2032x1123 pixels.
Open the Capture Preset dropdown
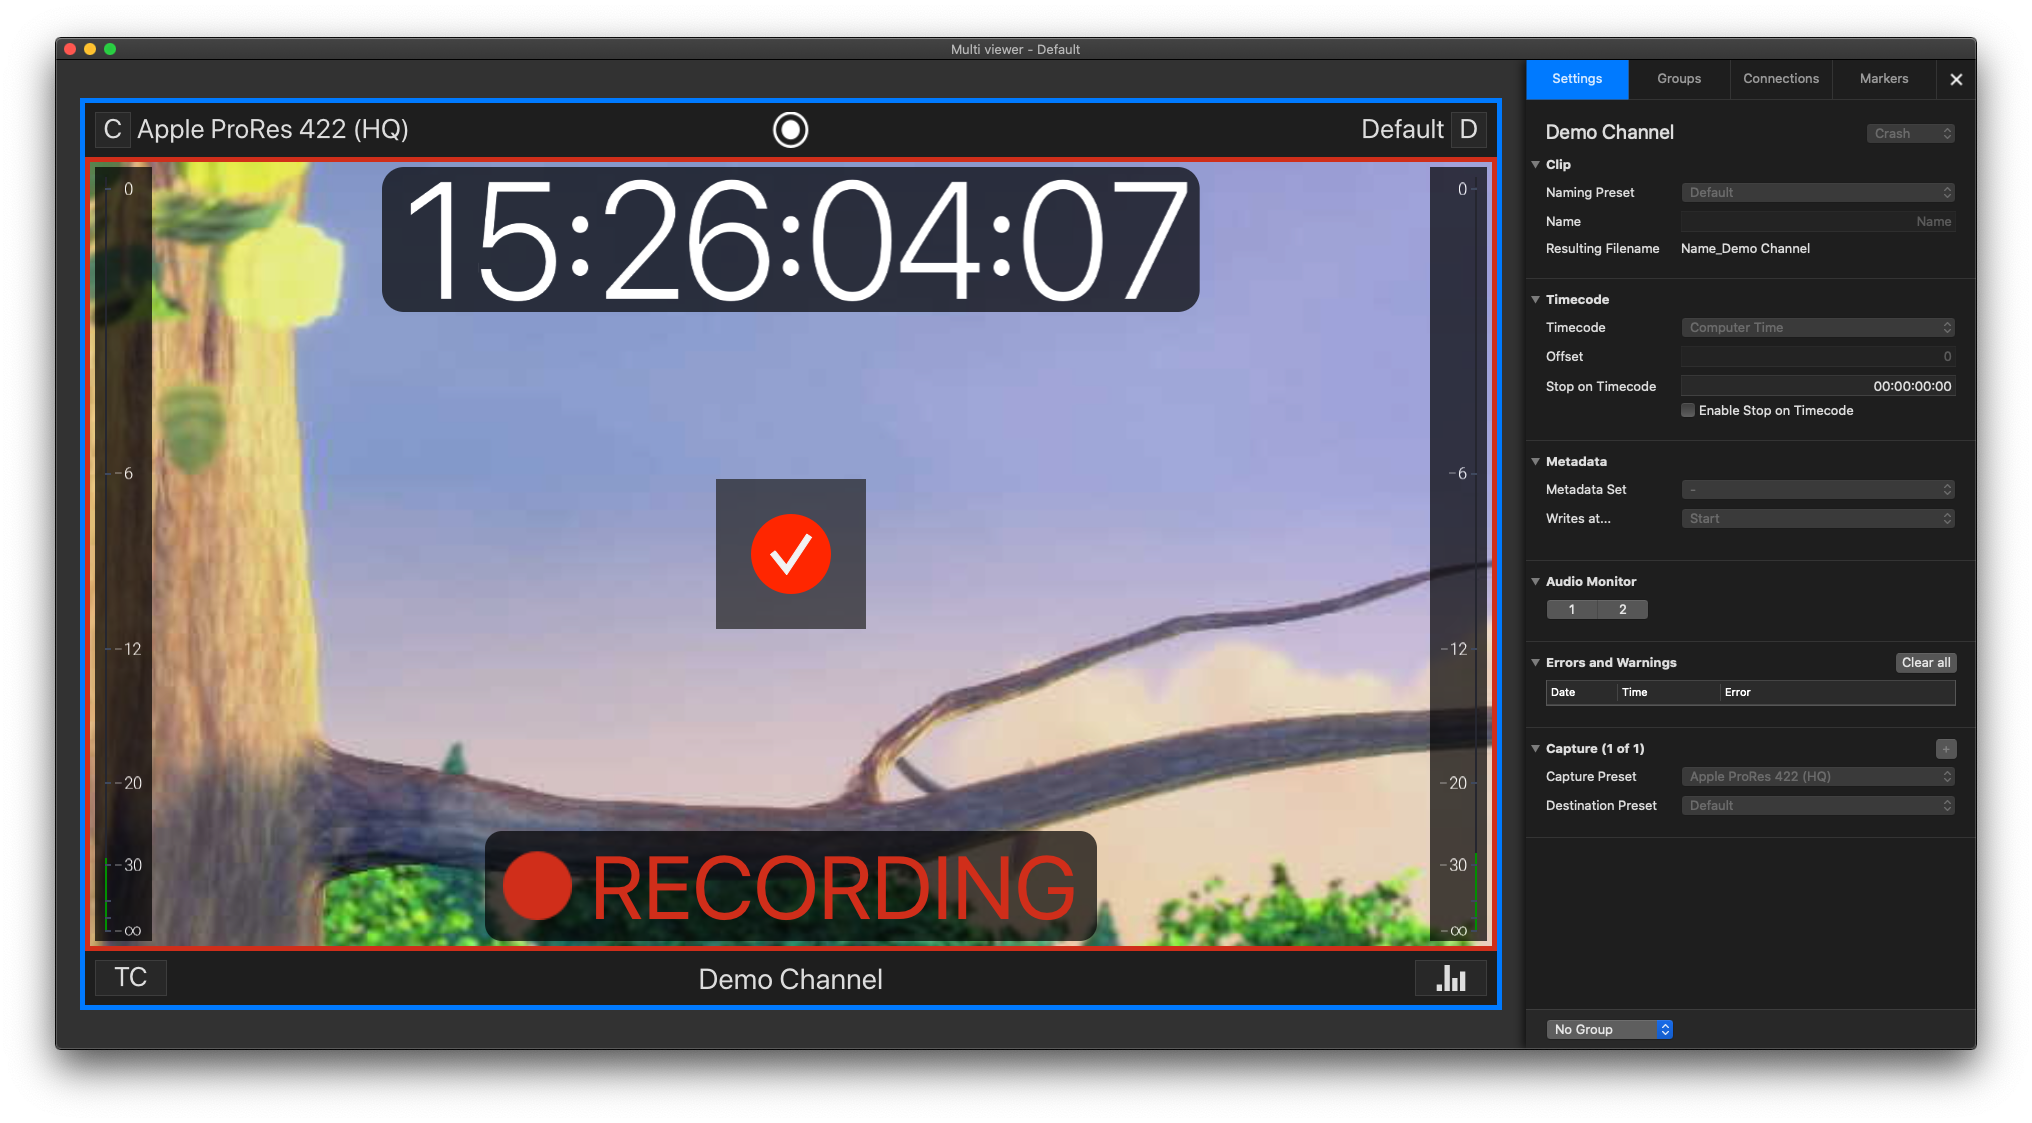pyautogui.click(x=1818, y=777)
